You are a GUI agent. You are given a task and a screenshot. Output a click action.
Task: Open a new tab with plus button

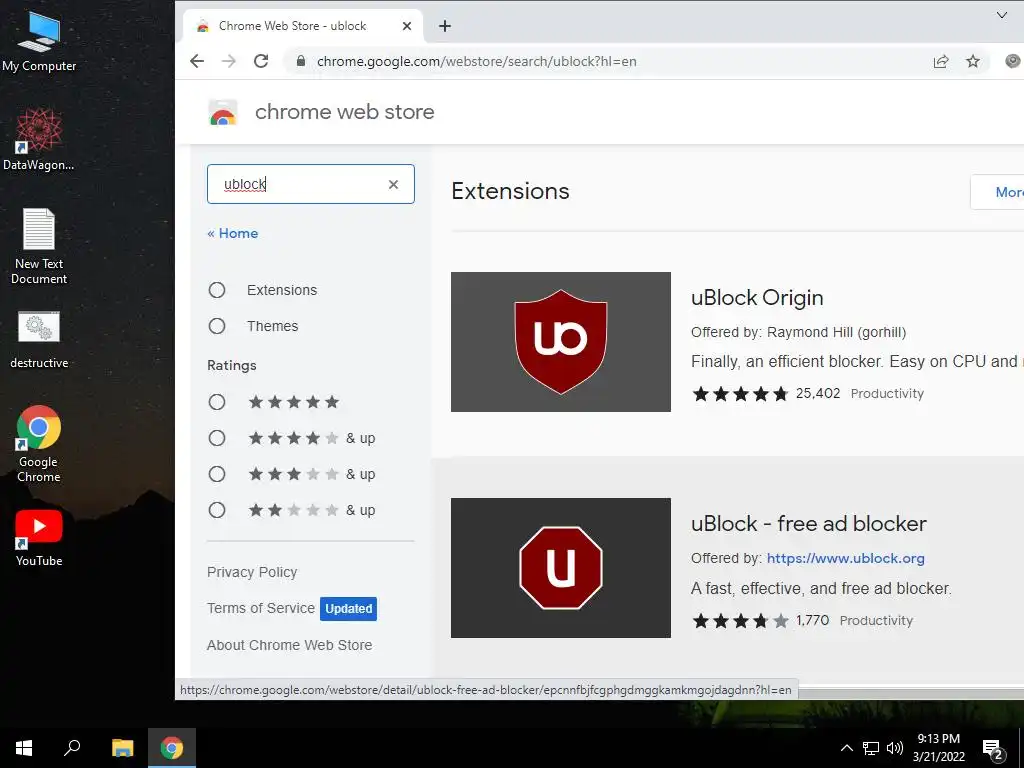point(445,26)
